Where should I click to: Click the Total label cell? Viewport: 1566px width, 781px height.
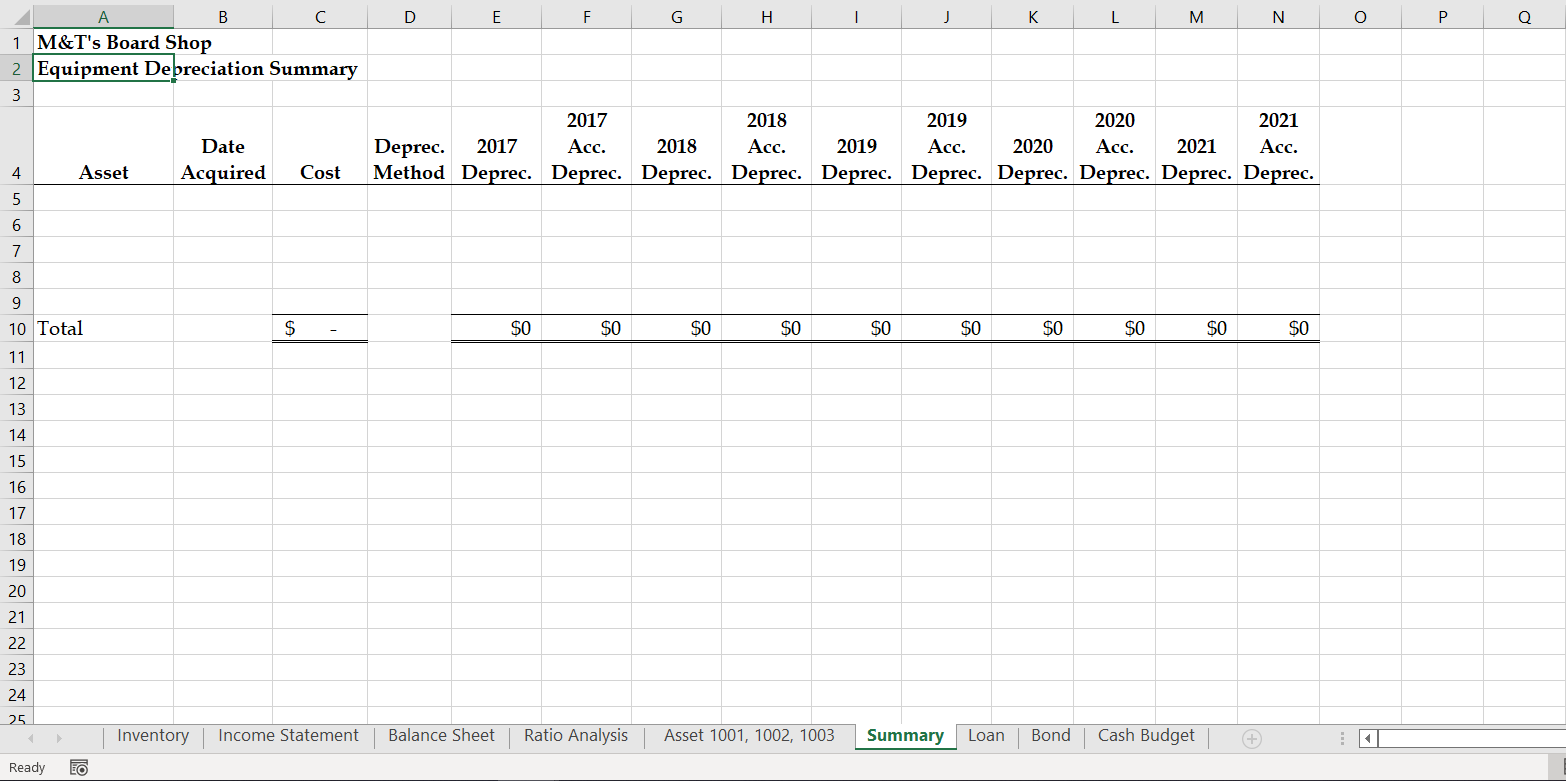pyautogui.click(x=103, y=329)
